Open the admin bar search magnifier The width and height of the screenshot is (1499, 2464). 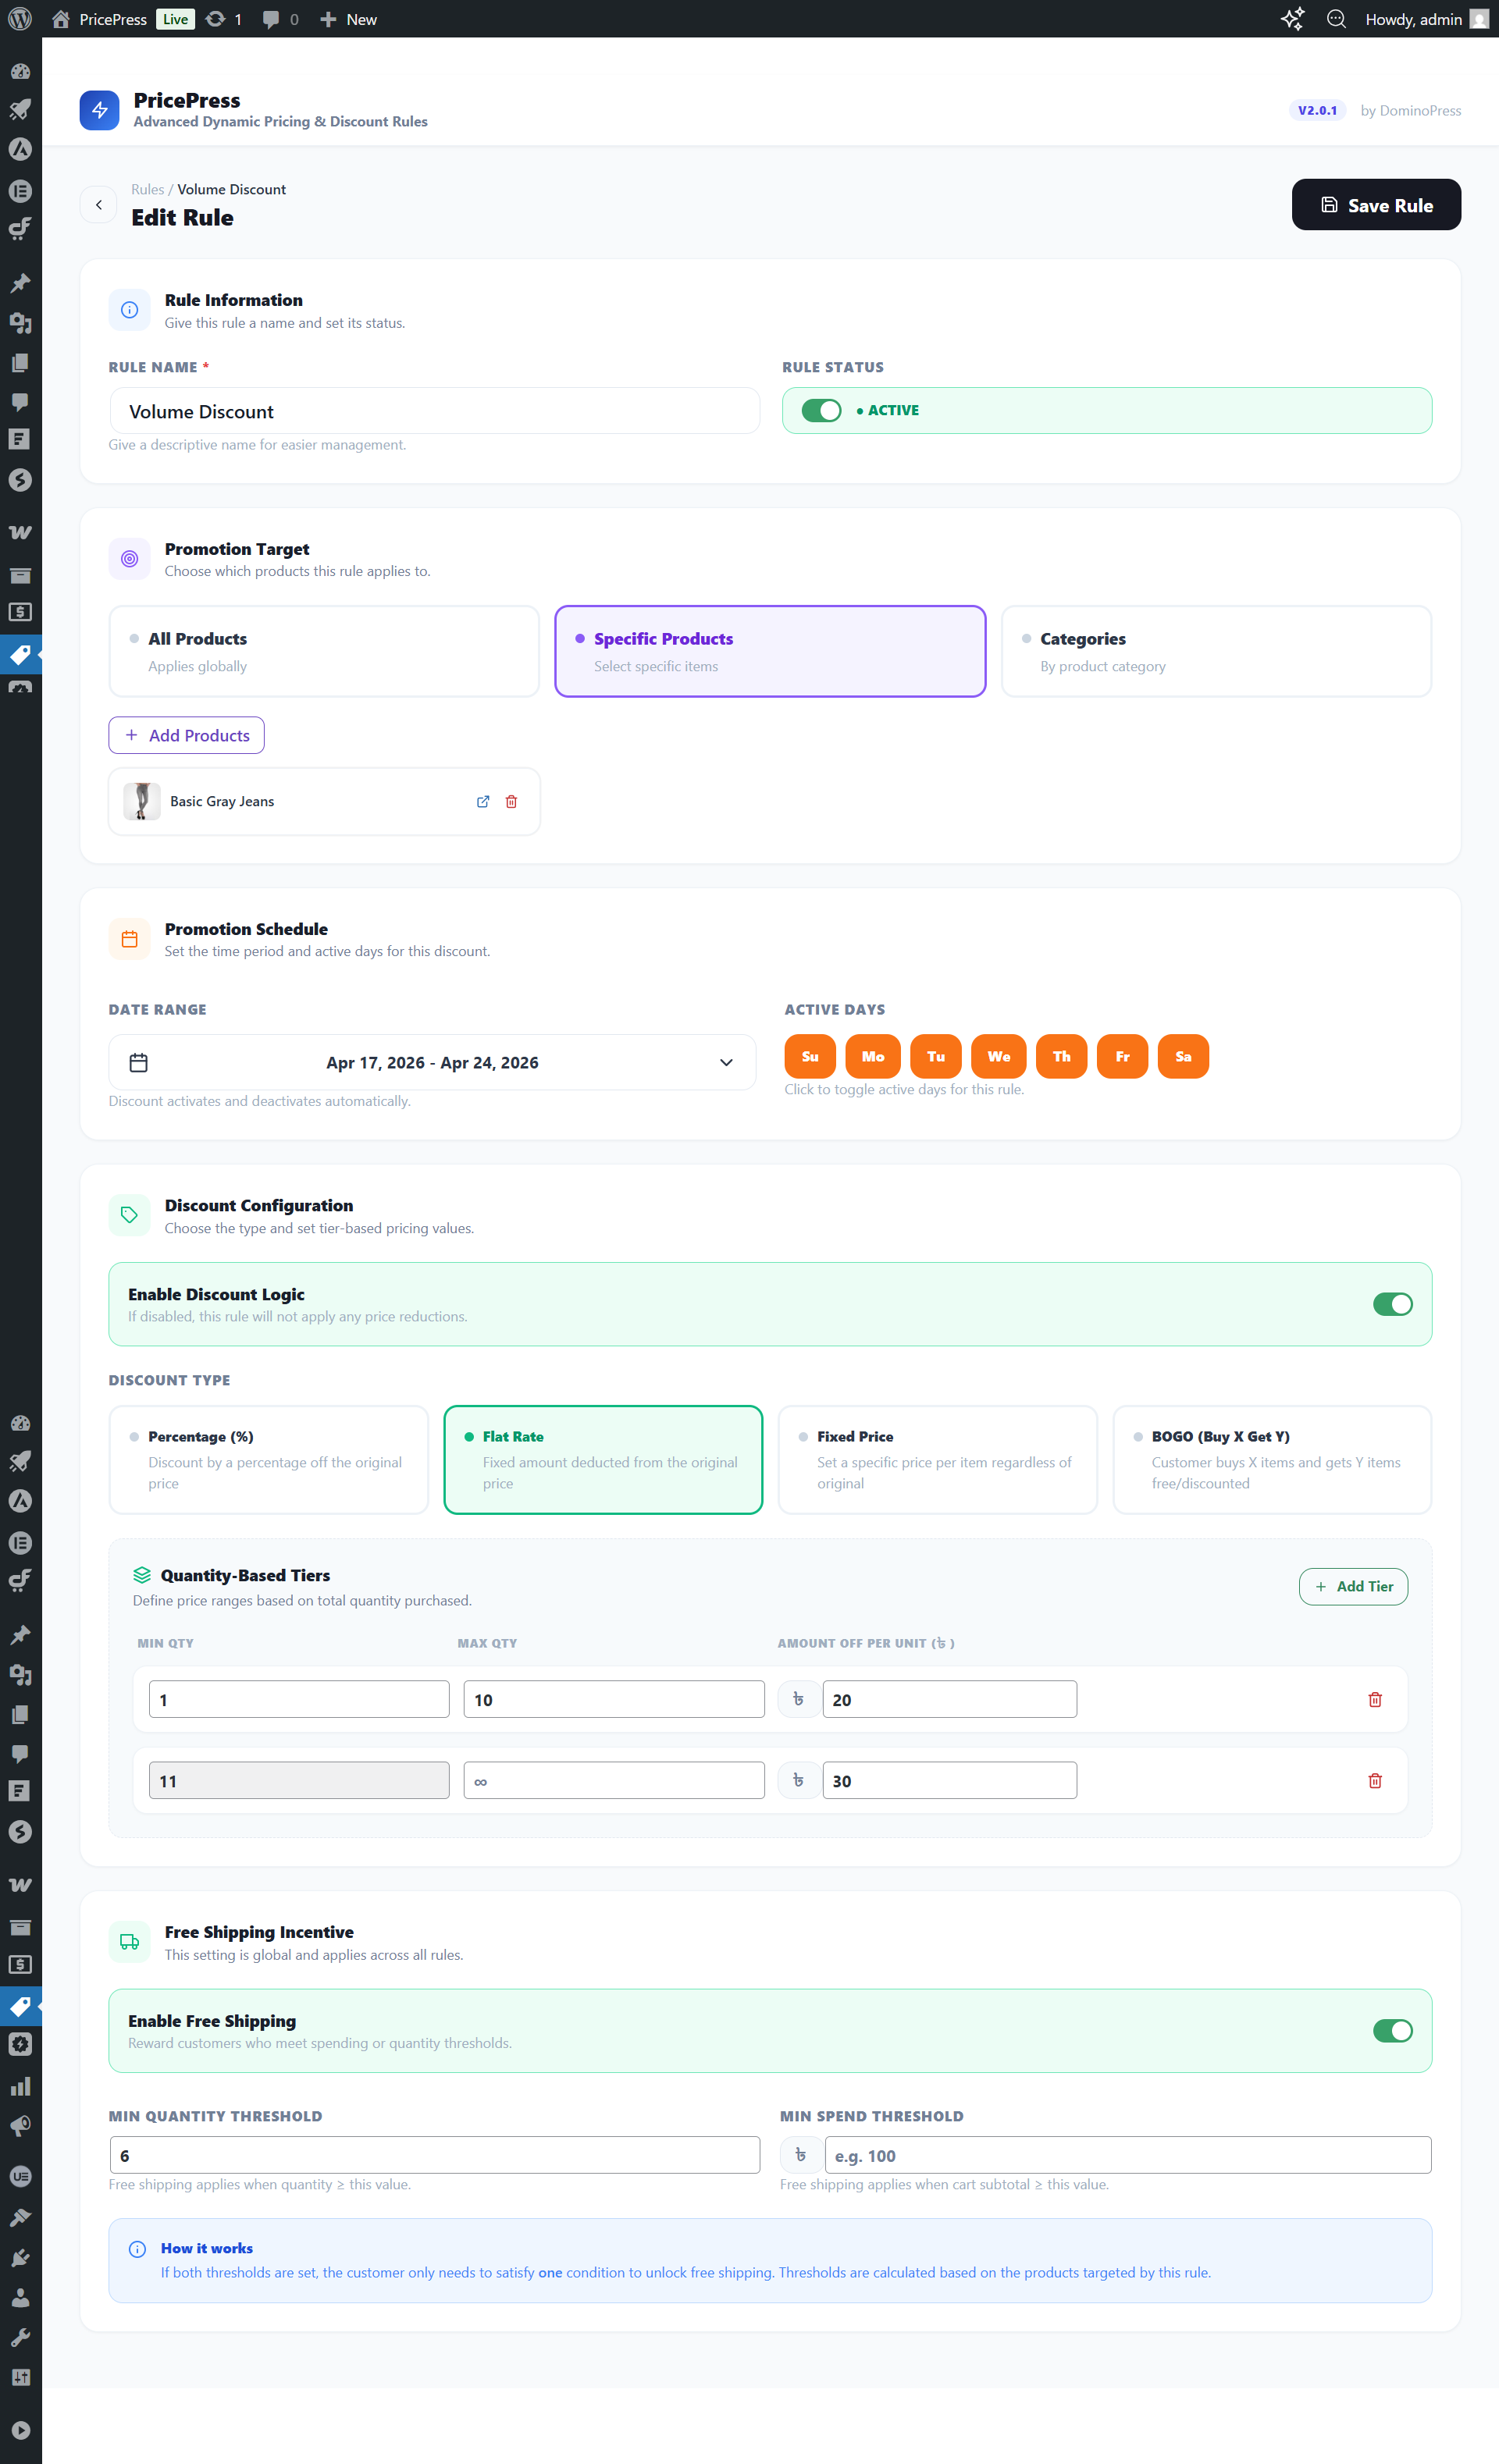1336,18
